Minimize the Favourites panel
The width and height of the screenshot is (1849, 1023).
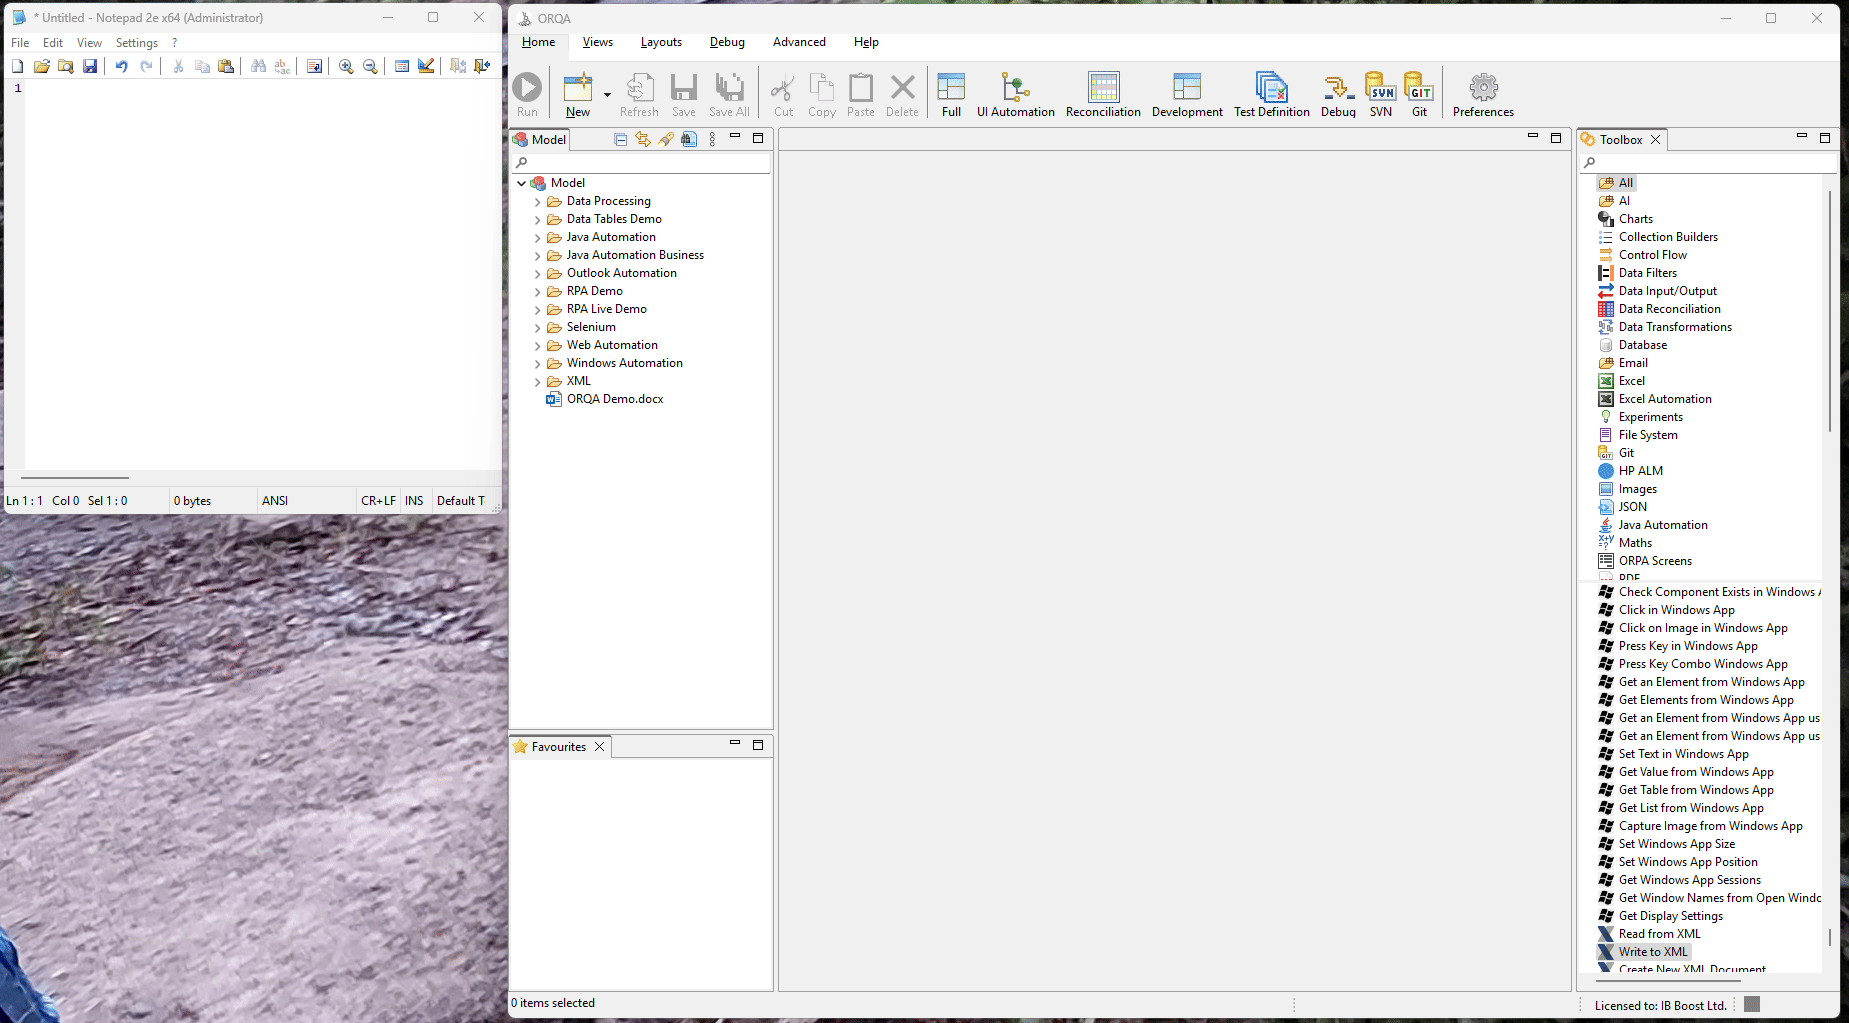(x=735, y=743)
